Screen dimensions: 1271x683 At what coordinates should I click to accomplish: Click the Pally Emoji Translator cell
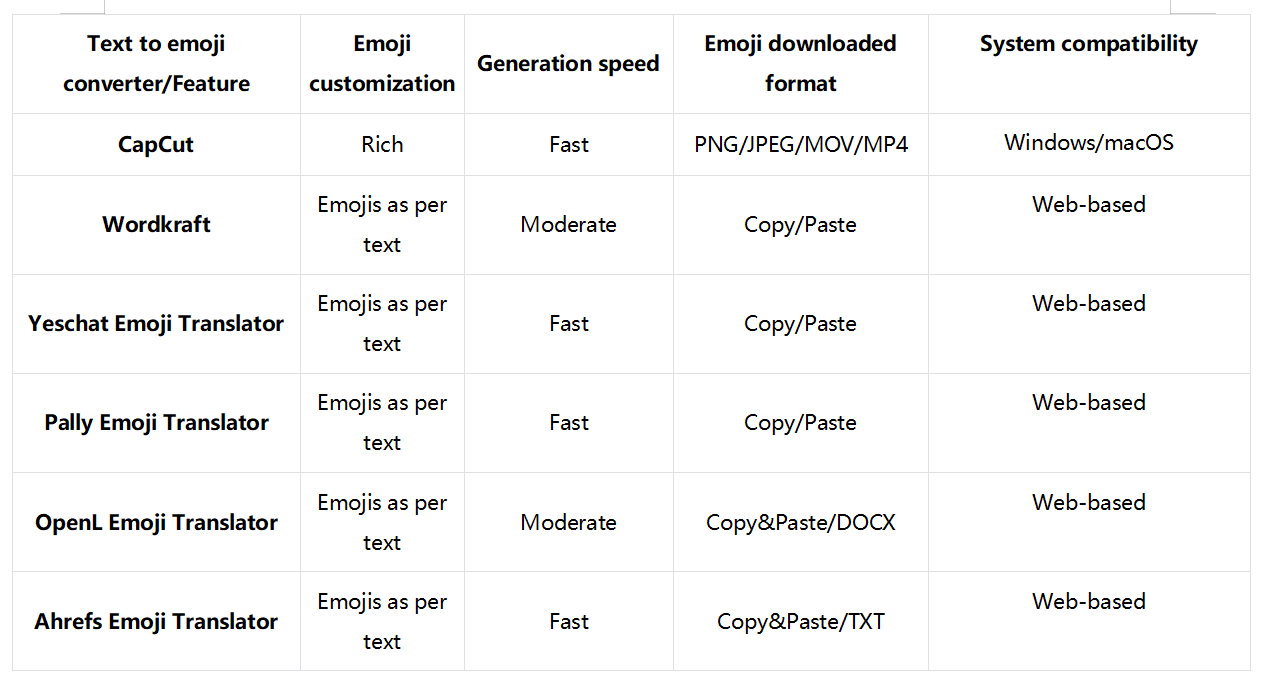156,422
